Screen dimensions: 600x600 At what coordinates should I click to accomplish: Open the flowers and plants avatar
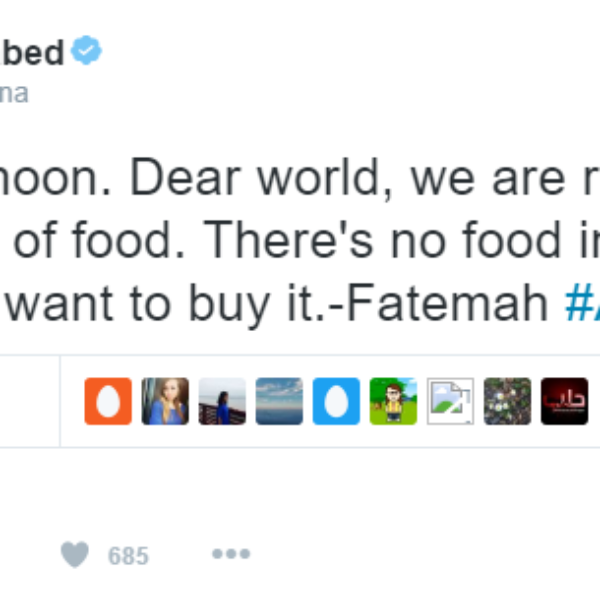click(507, 401)
